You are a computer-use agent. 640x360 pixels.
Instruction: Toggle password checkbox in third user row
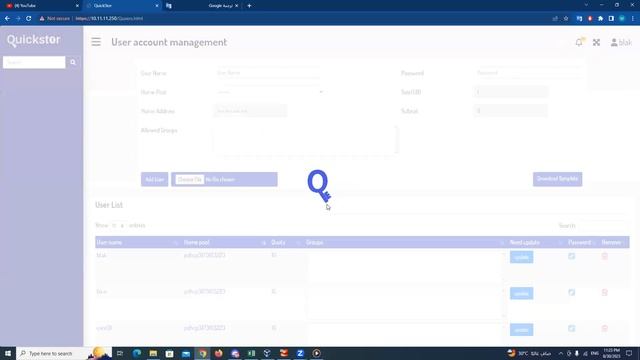pos(571,328)
